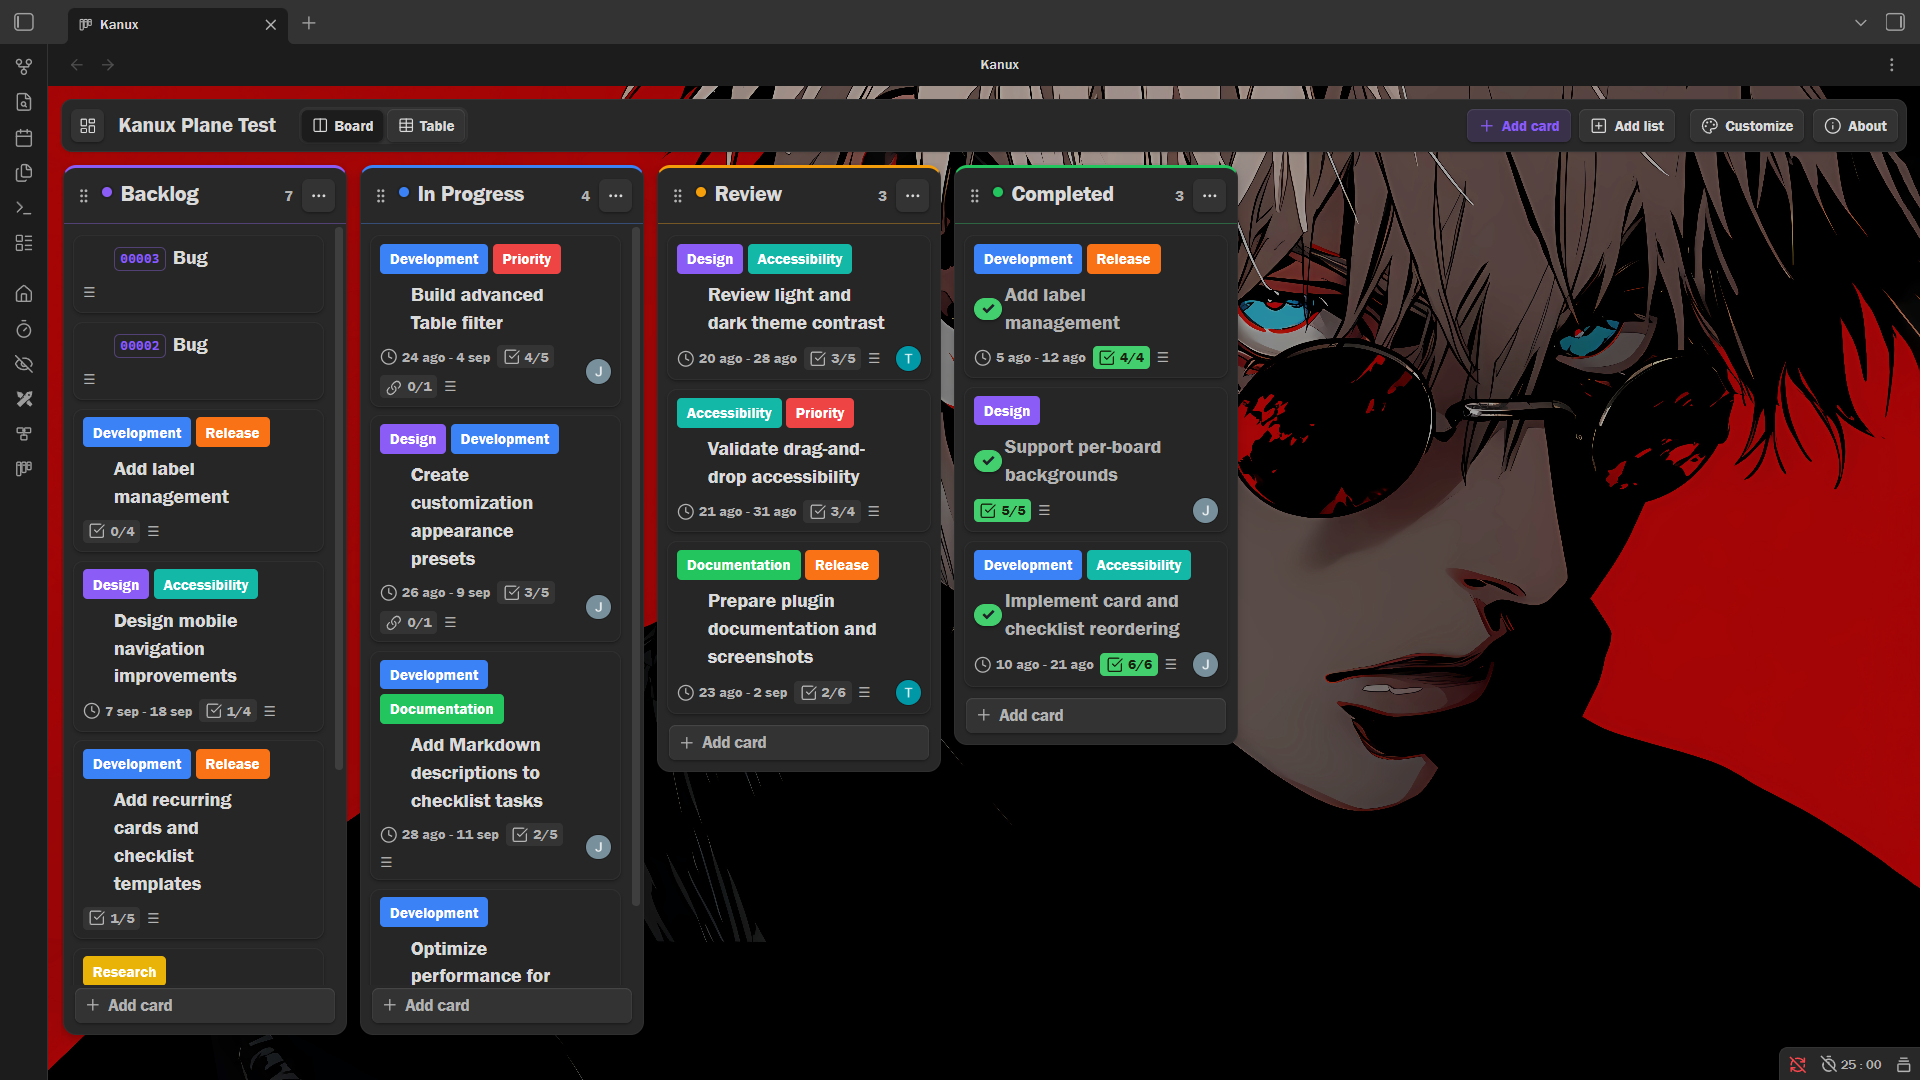Click Add card at bottom of Review list
This screenshot has width=1920, height=1080.
(799, 743)
